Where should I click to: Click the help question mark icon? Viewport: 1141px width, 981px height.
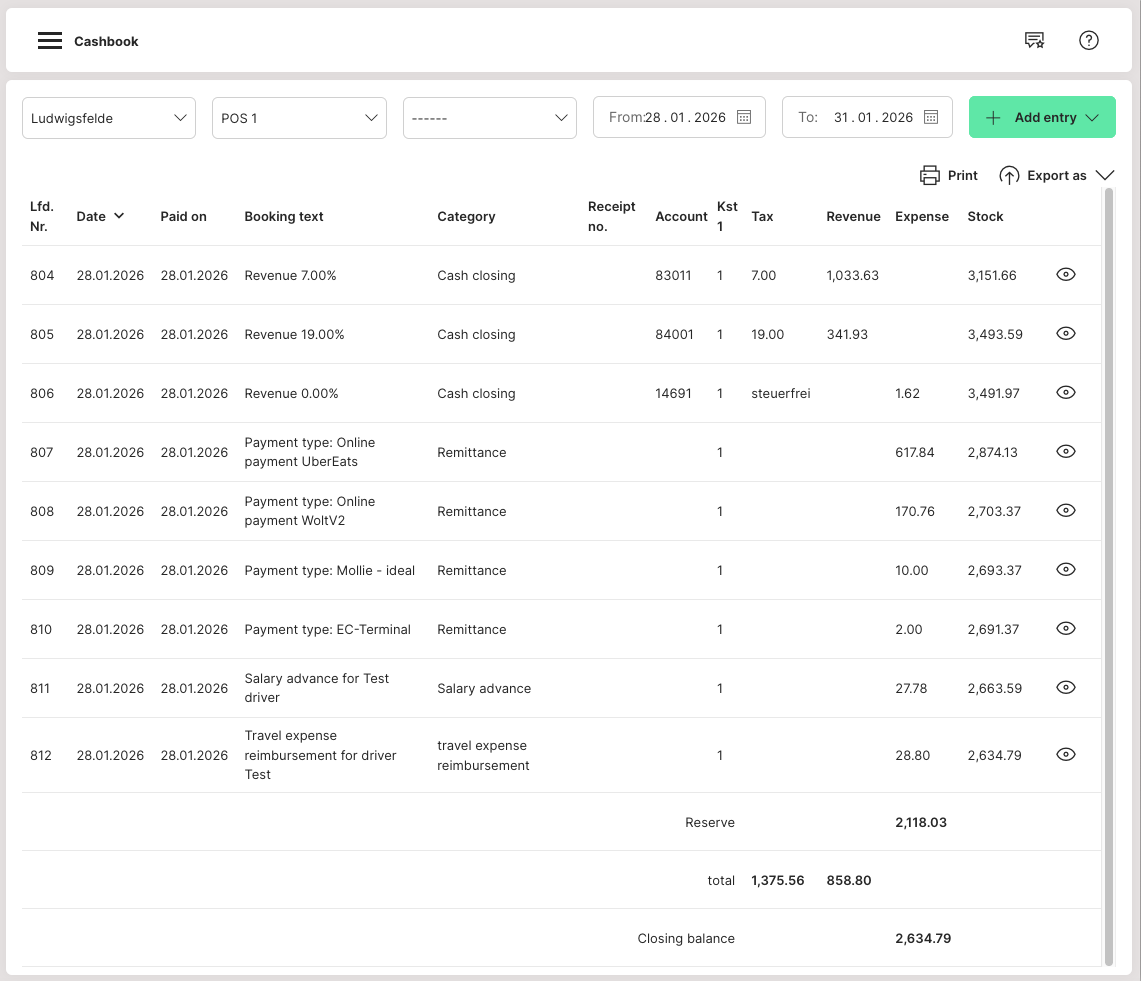[1089, 41]
